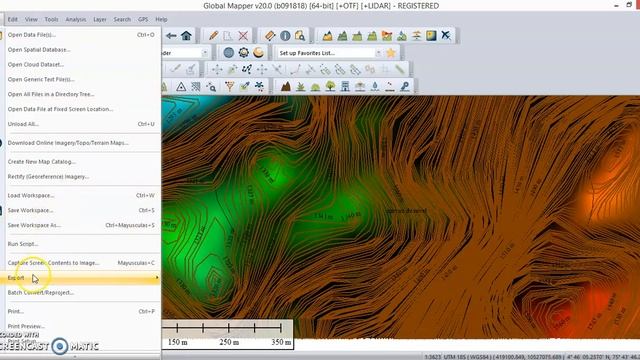Click the UTM coordinates status bar text

[x=532, y=357]
